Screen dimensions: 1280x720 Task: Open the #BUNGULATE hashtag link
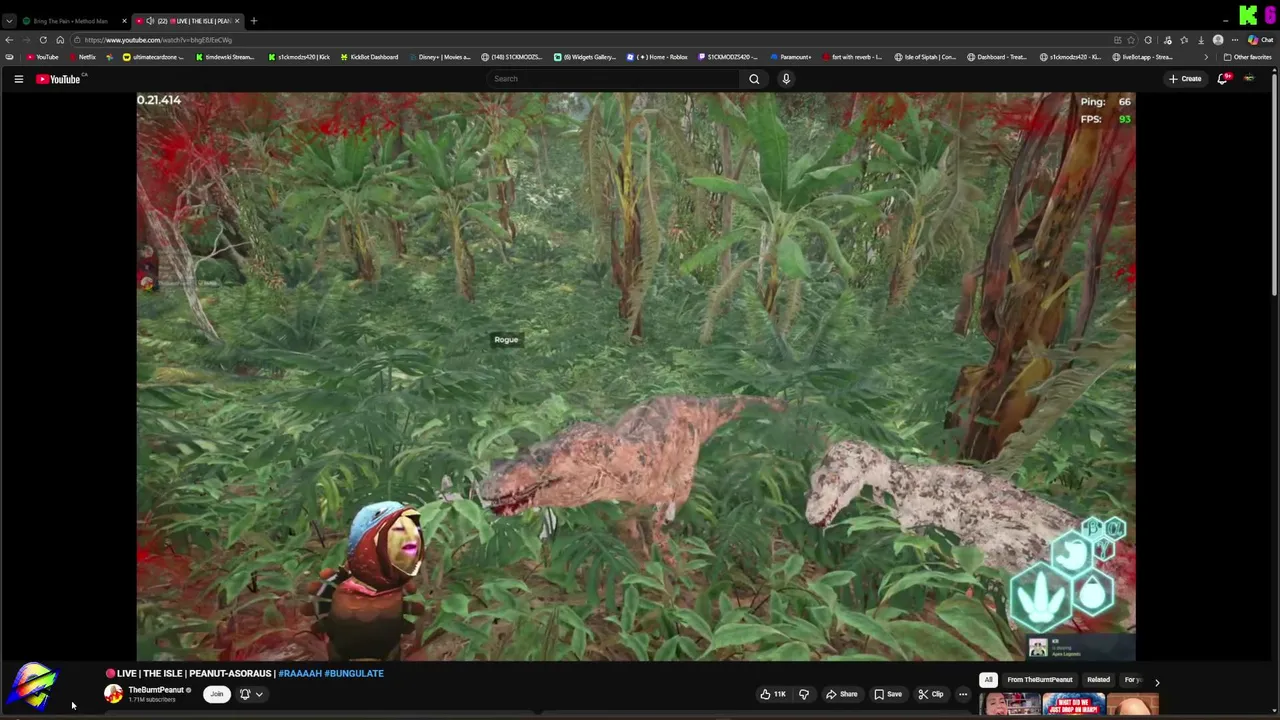coord(354,674)
